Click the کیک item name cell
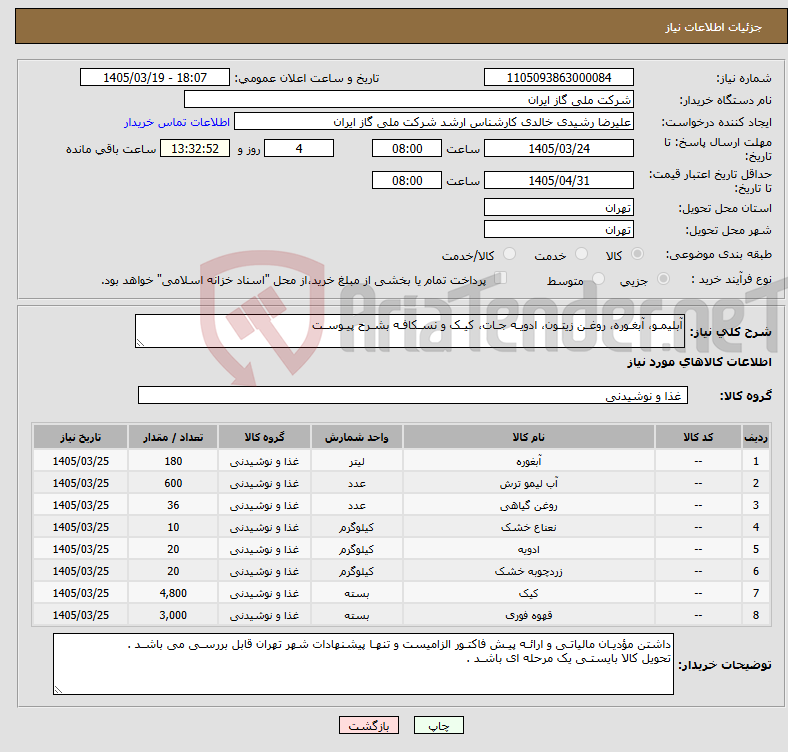The image size is (788, 752). point(529,593)
